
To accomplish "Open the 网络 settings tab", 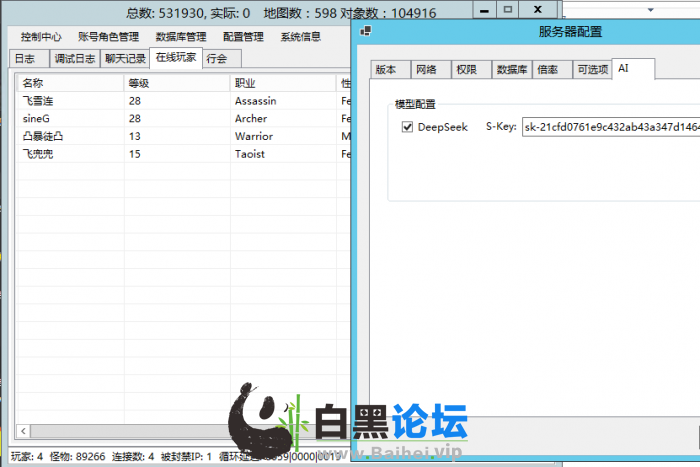I will 426,70.
